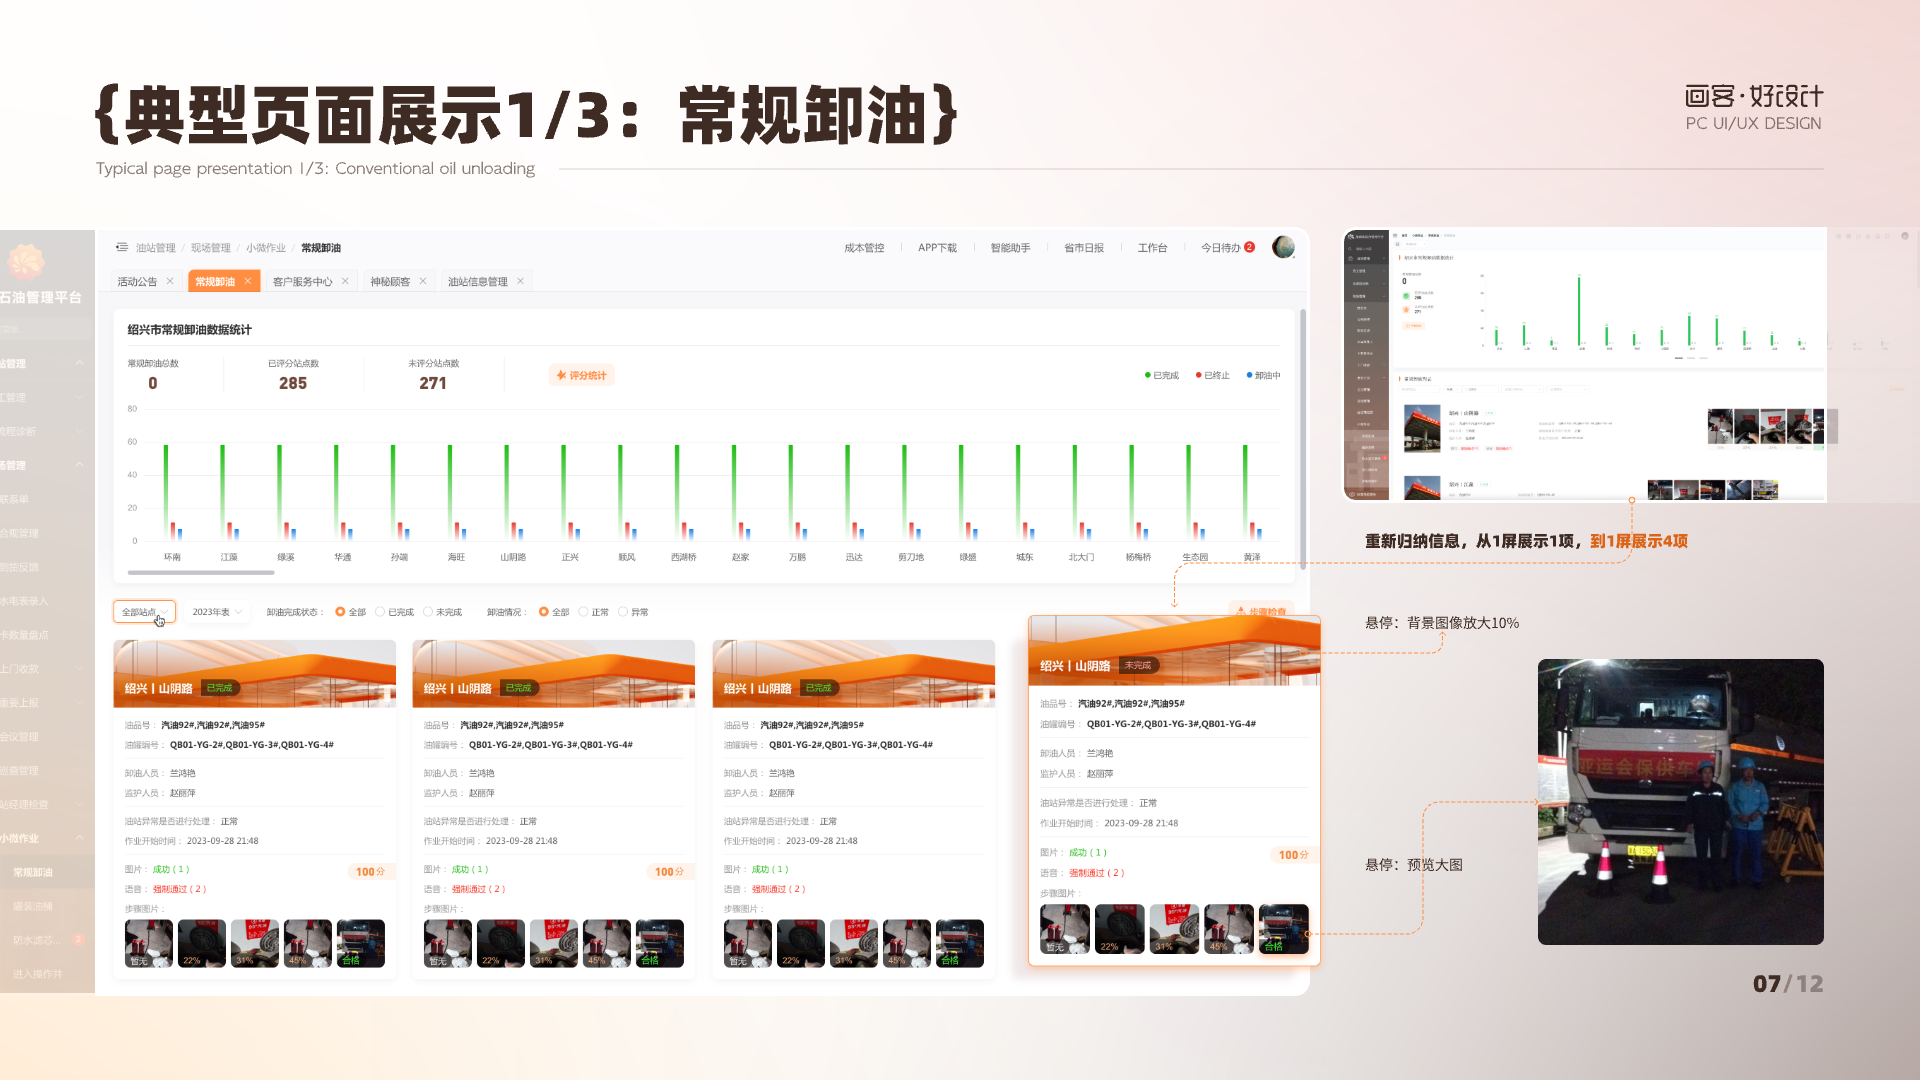Close the 油站信息管理 tab
This screenshot has width=1920, height=1080.
(x=520, y=281)
